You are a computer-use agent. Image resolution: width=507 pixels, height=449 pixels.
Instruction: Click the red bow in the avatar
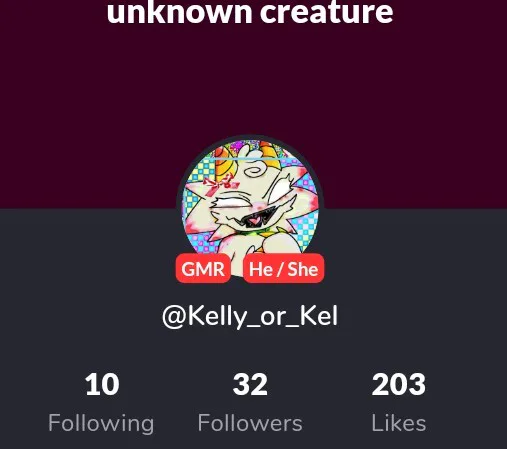pos(220,184)
